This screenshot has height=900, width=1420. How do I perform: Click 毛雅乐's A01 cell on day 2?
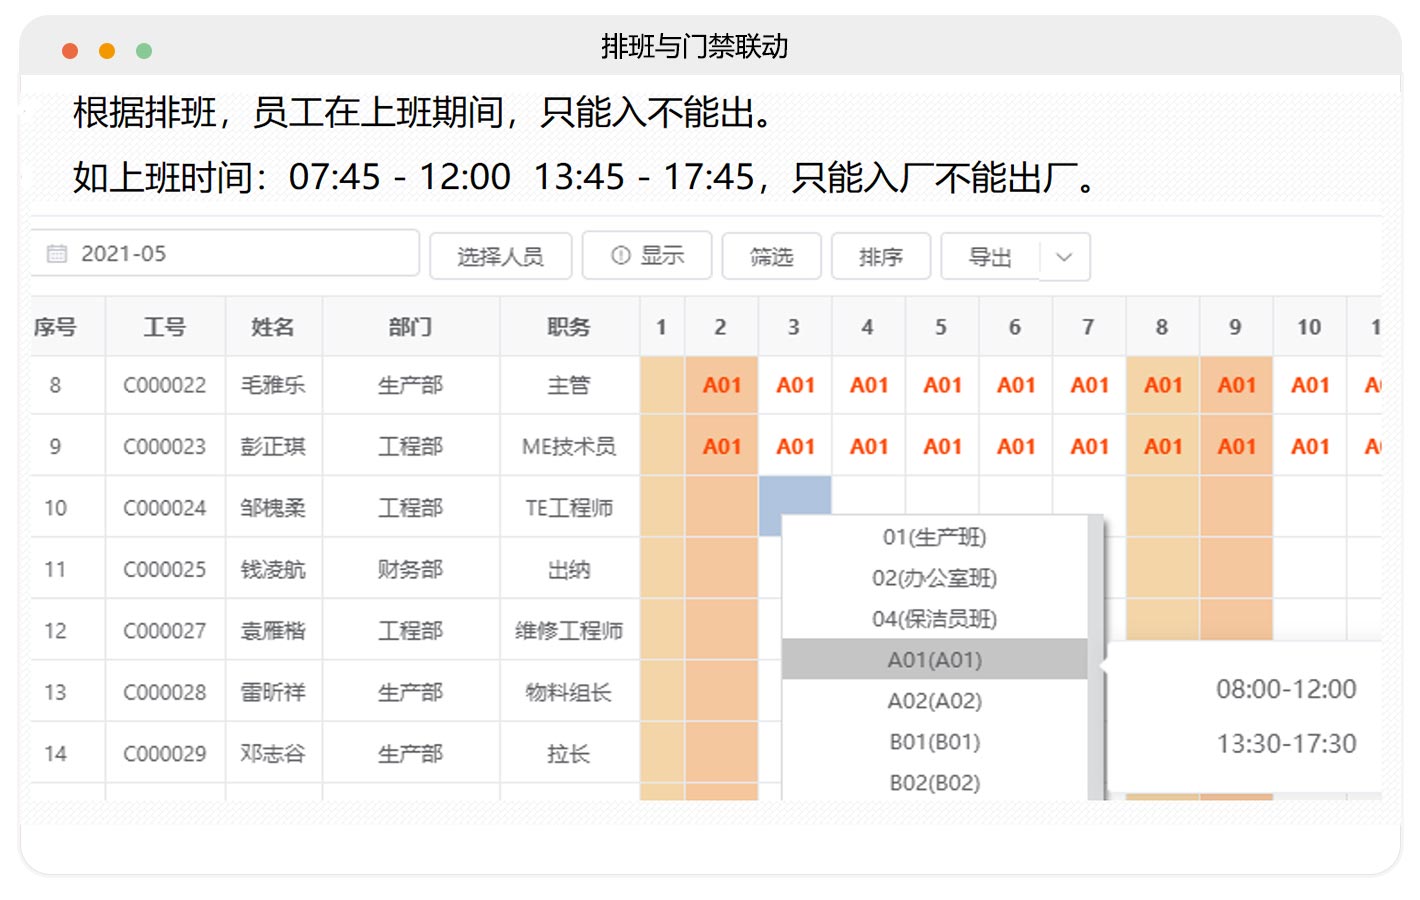click(x=721, y=385)
